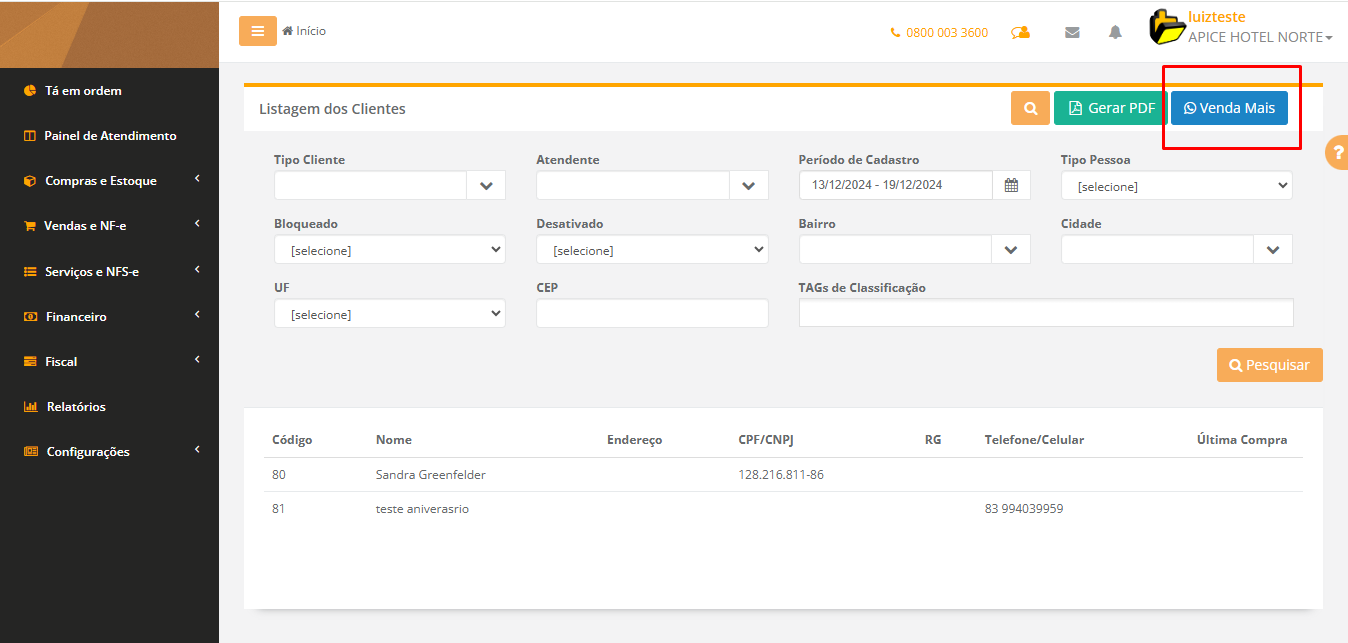1348x643 pixels.
Task: Open the Tipo Pessoa select box
Action: click(x=1176, y=186)
